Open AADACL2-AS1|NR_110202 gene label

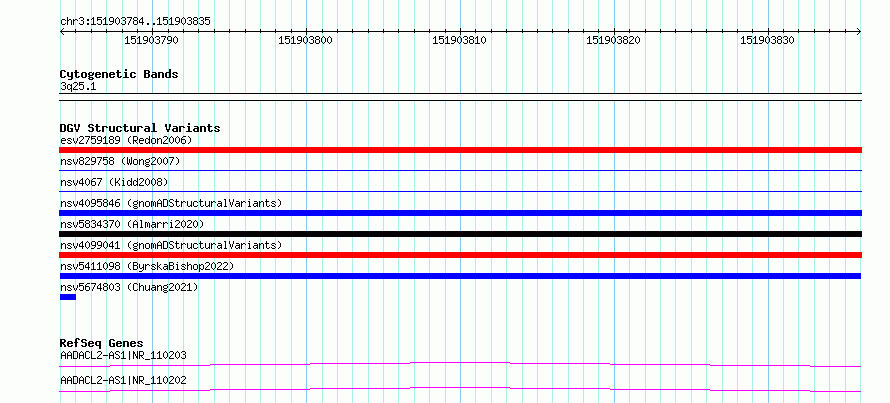click(x=123, y=380)
